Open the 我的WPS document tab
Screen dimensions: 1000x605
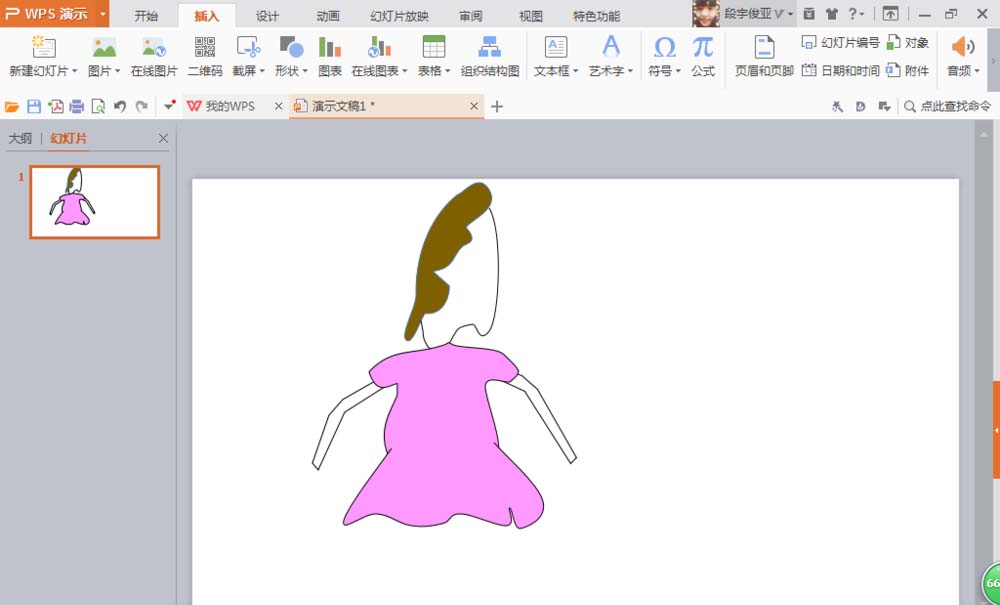[230, 105]
